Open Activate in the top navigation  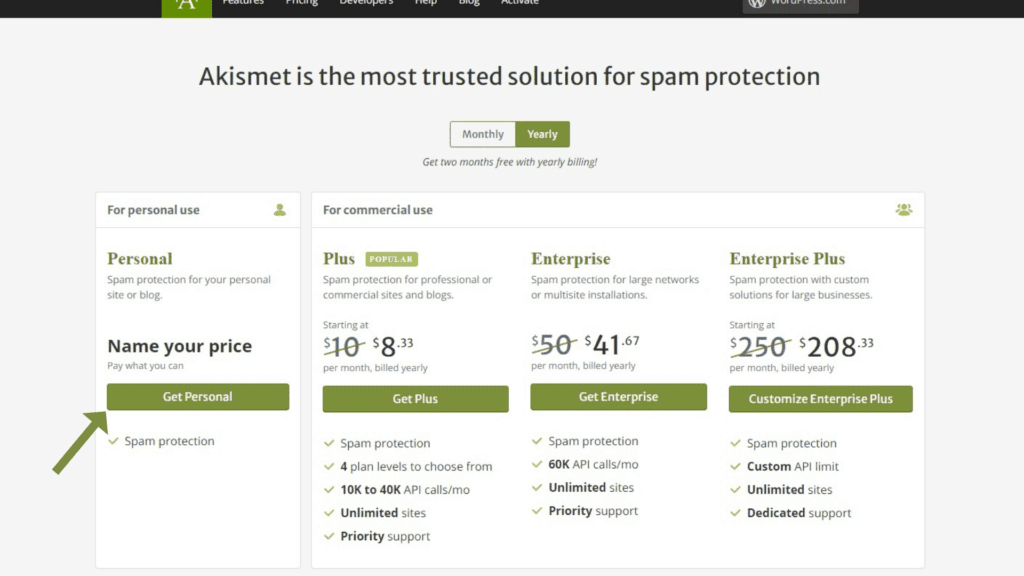coord(520,3)
